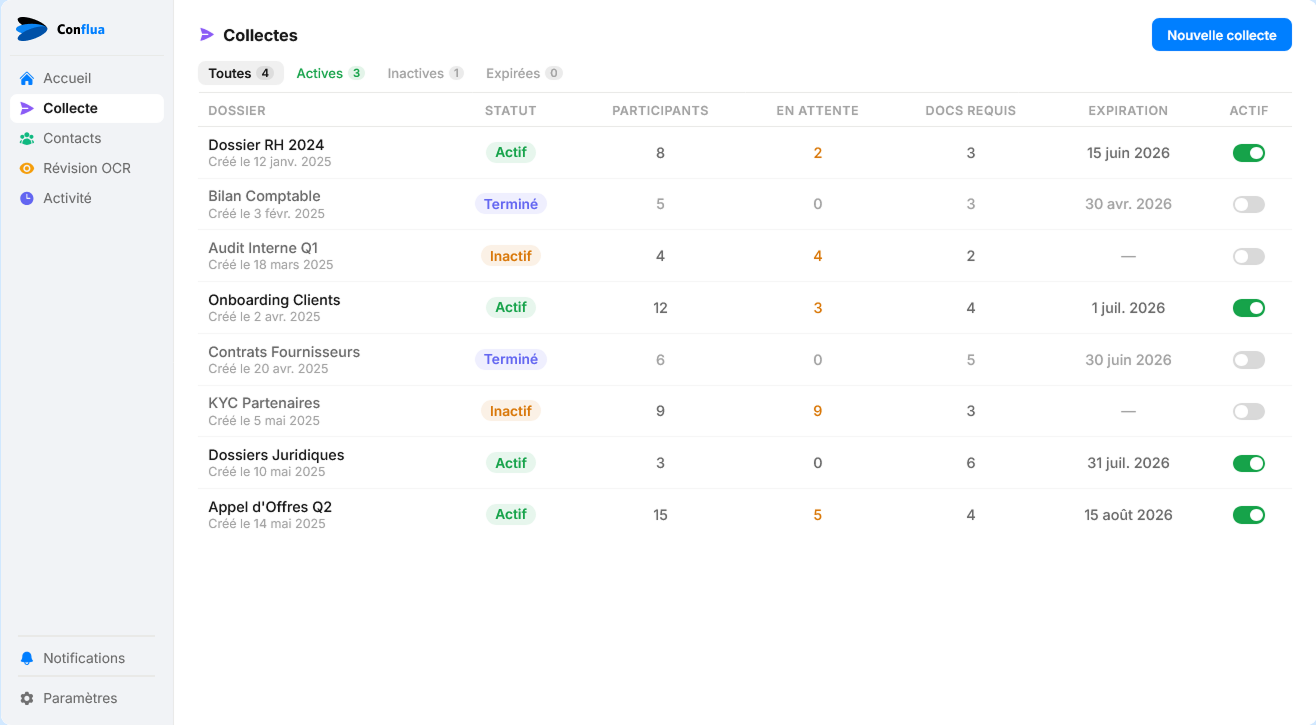Open the Dossiers Juridiques collection
This screenshot has height=725, width=1316.
pos(276,455)
